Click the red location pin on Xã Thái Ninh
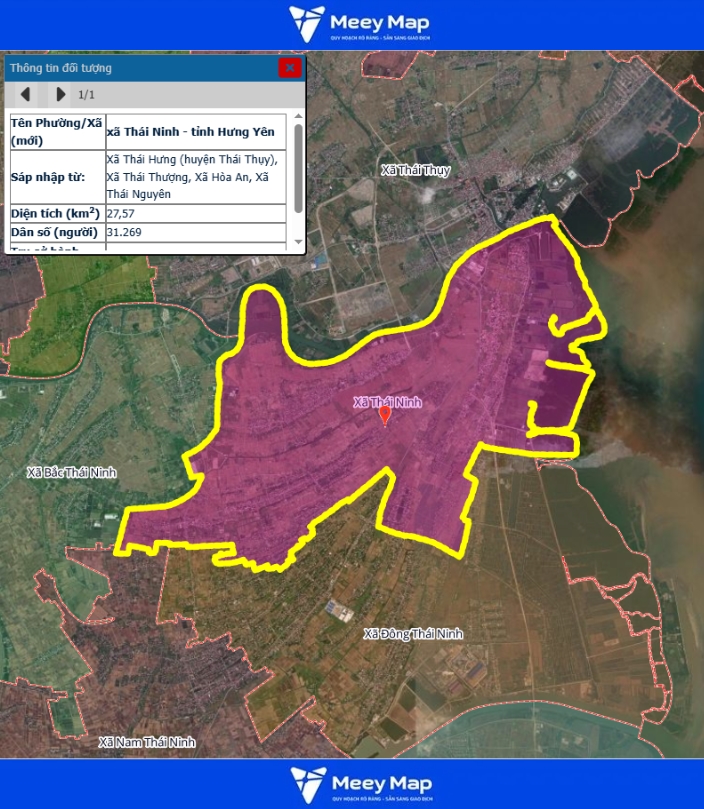Screen dimensions: 704x809 [386, 417]
